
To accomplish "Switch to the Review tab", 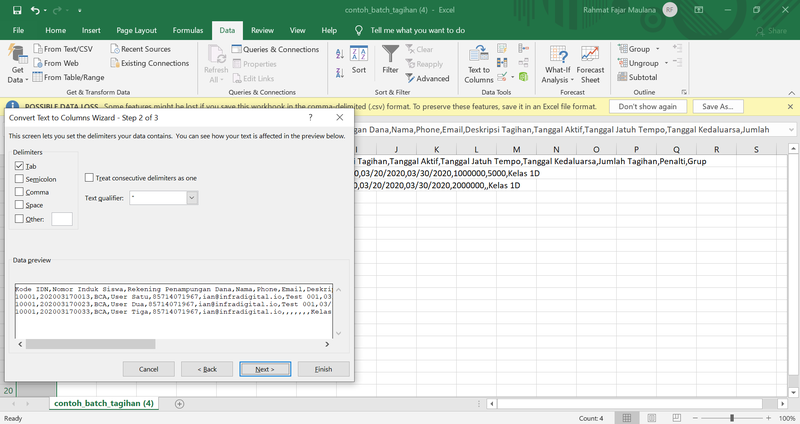I will point(262,31).
